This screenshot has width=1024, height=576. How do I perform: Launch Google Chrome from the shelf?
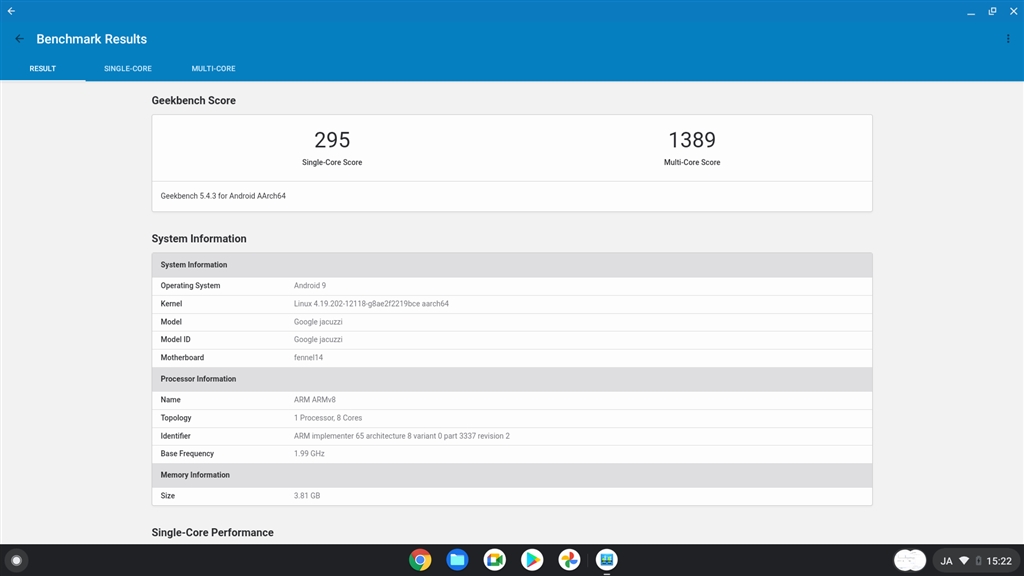pyautogui.click(x=420, y=560)
